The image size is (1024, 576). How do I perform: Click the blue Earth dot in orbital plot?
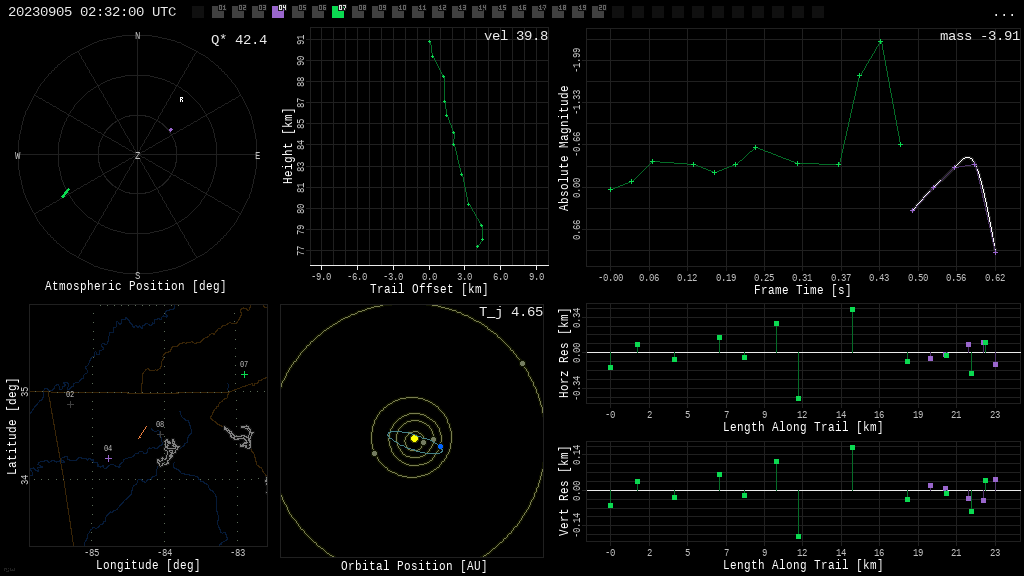(x=441, y=447)
